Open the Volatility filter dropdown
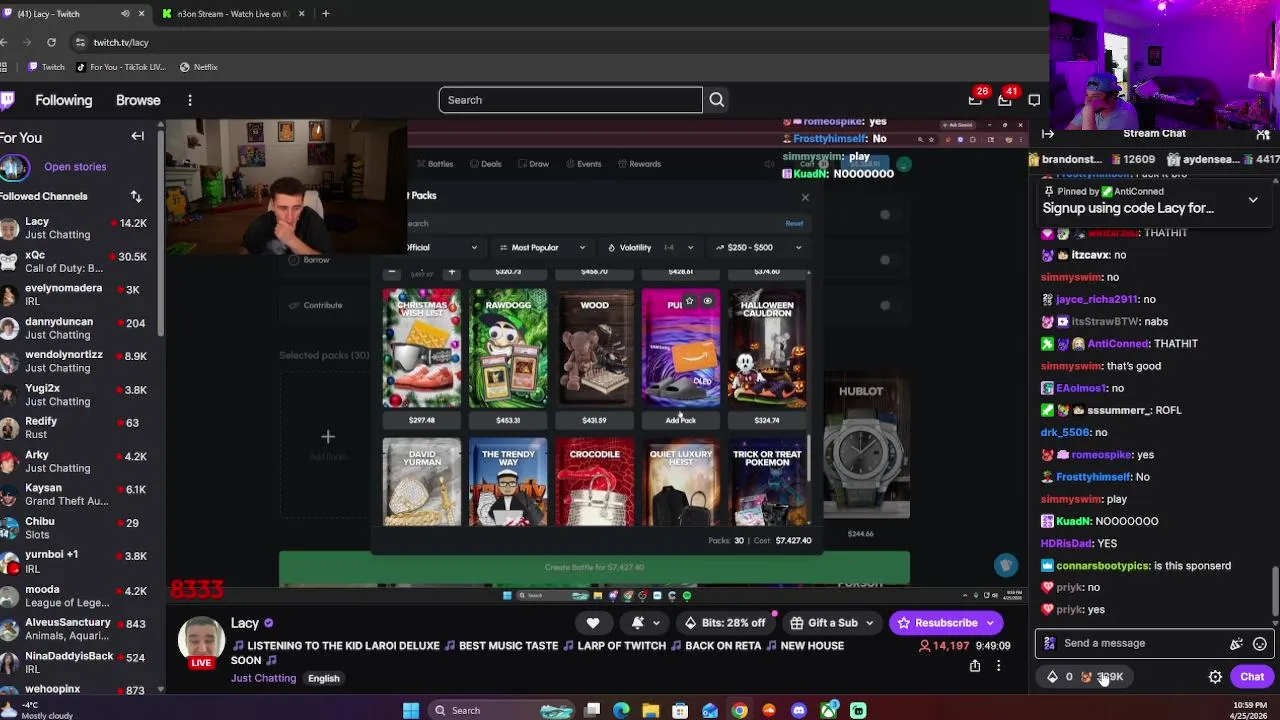This screenshot has height=720, width=1280. [x=650, y=248]
